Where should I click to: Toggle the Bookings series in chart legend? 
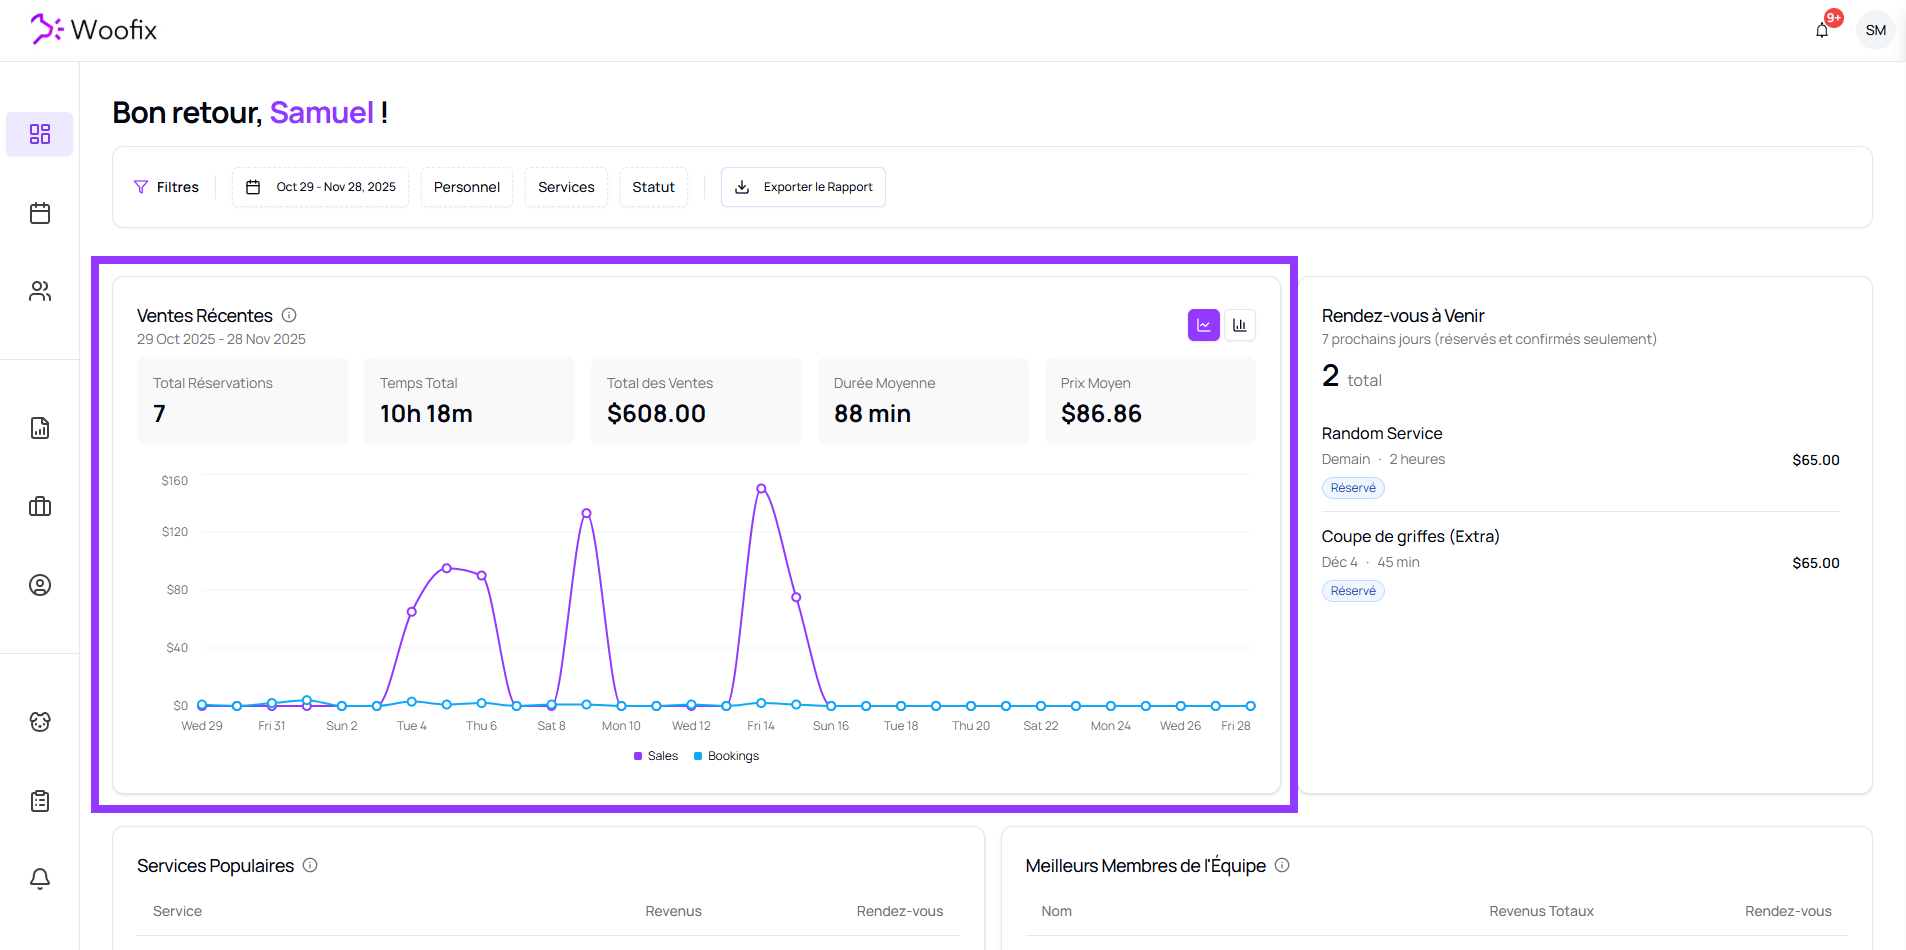pyautogui.click(x=727, y=756)
